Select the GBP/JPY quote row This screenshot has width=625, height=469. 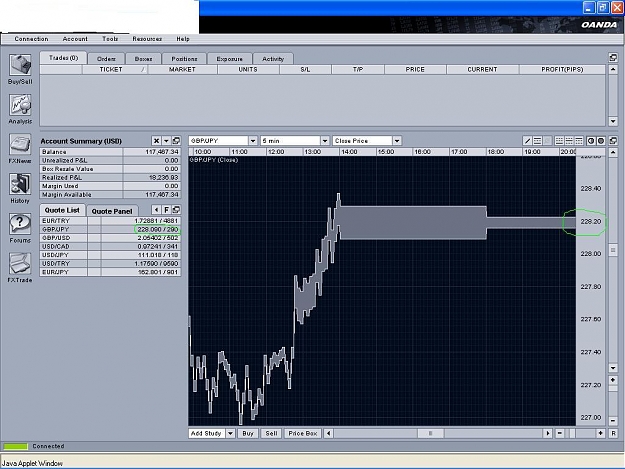(x=110, y=230)
